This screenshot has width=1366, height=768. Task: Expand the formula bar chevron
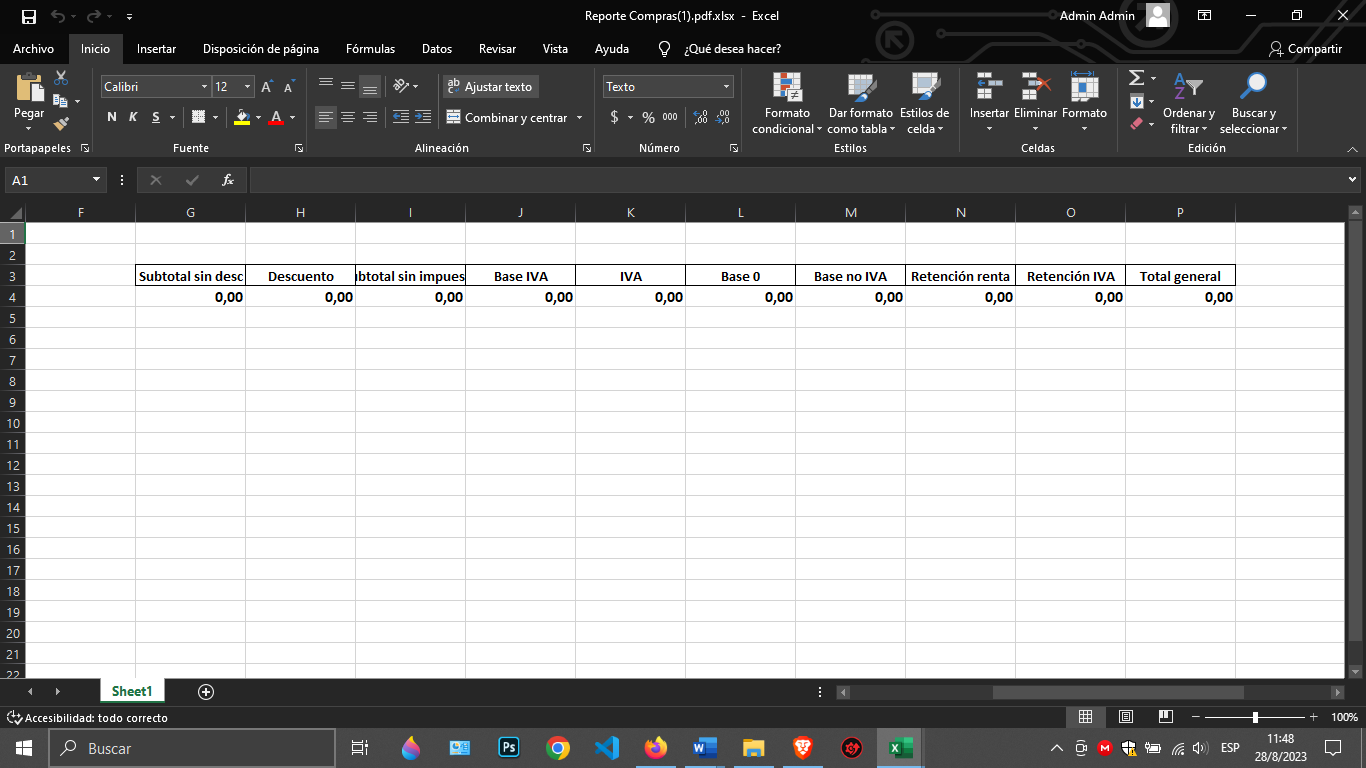(1353, 180)
